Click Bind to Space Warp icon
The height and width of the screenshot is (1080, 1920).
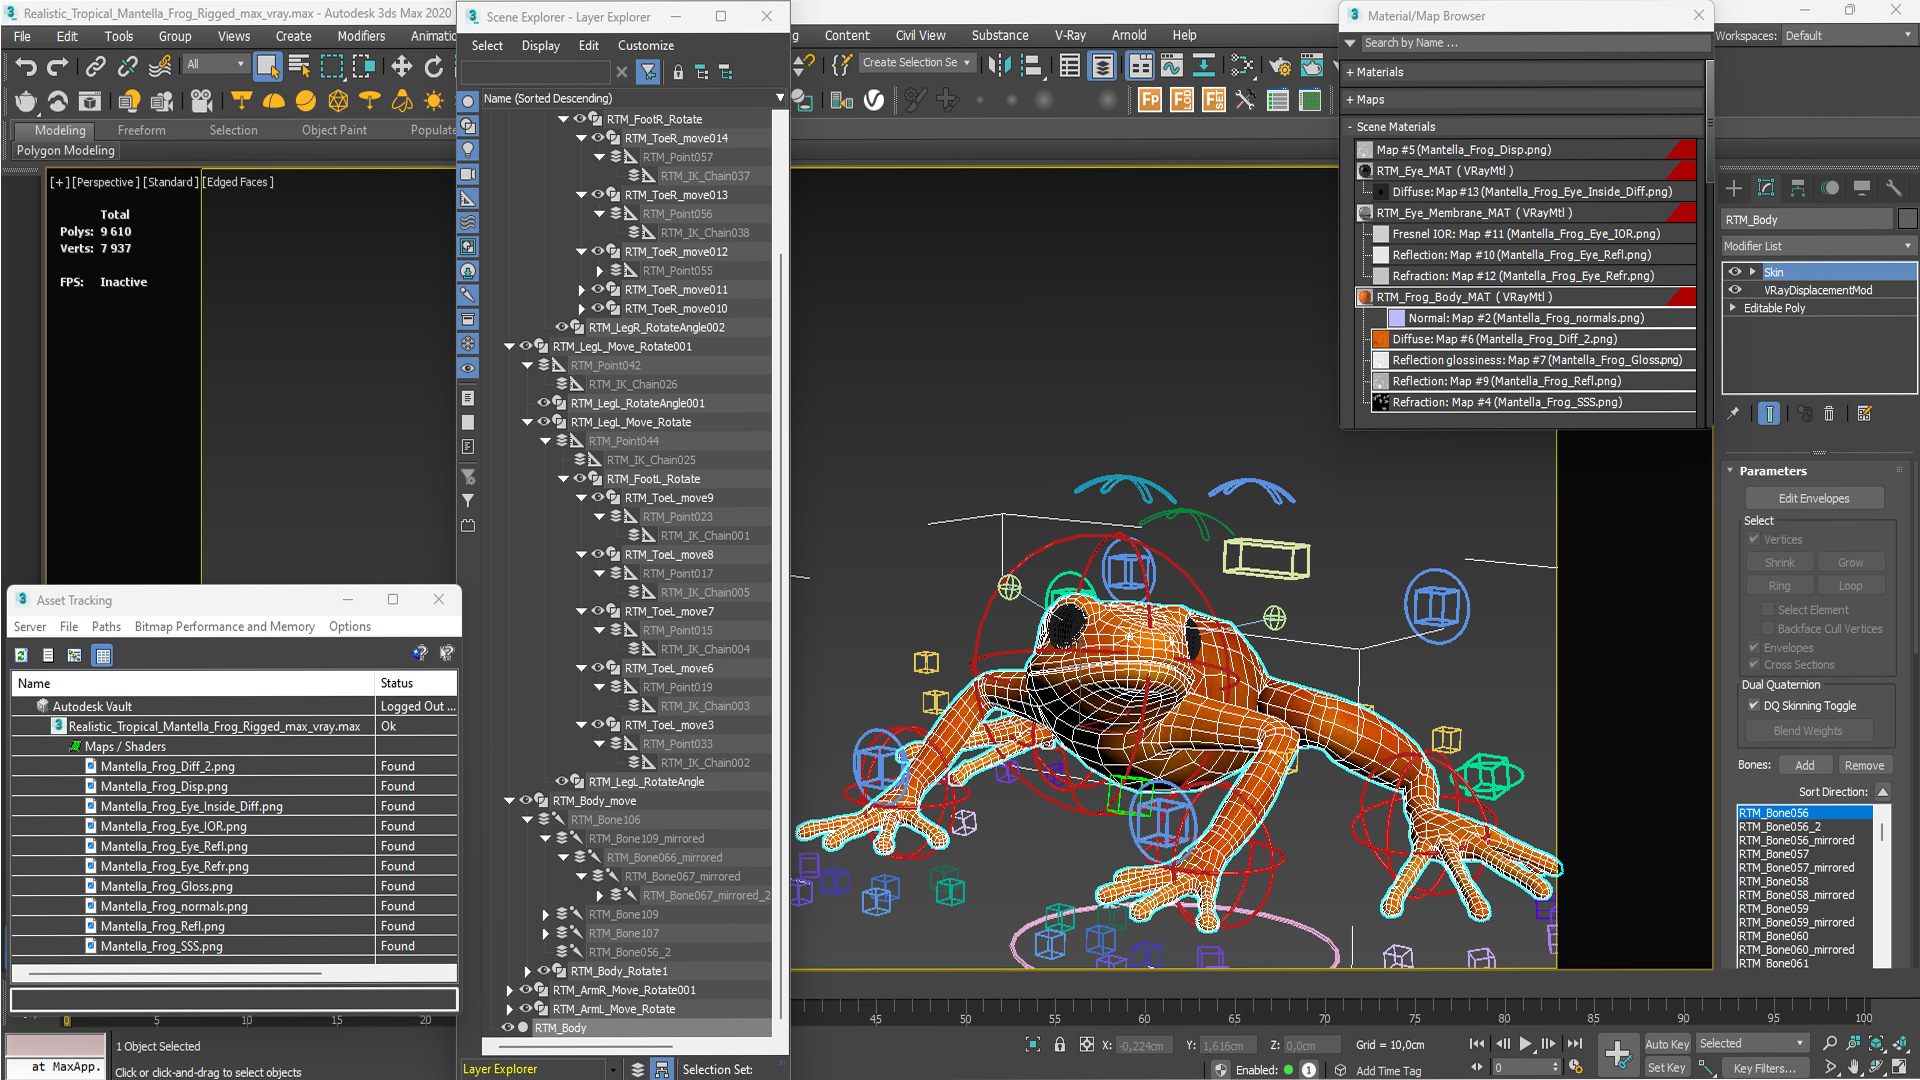[x=160, y=66]
